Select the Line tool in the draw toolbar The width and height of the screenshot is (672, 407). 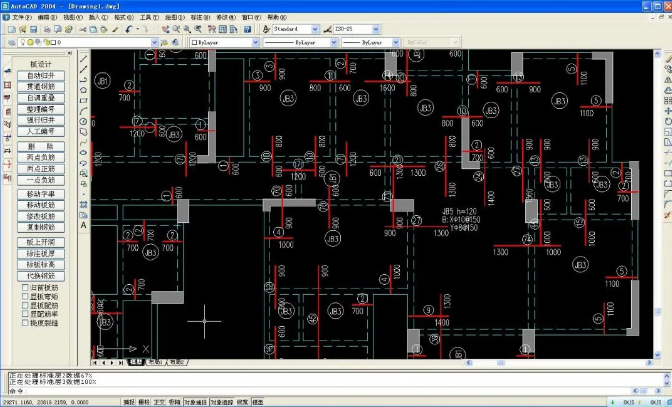coord(84,59)
